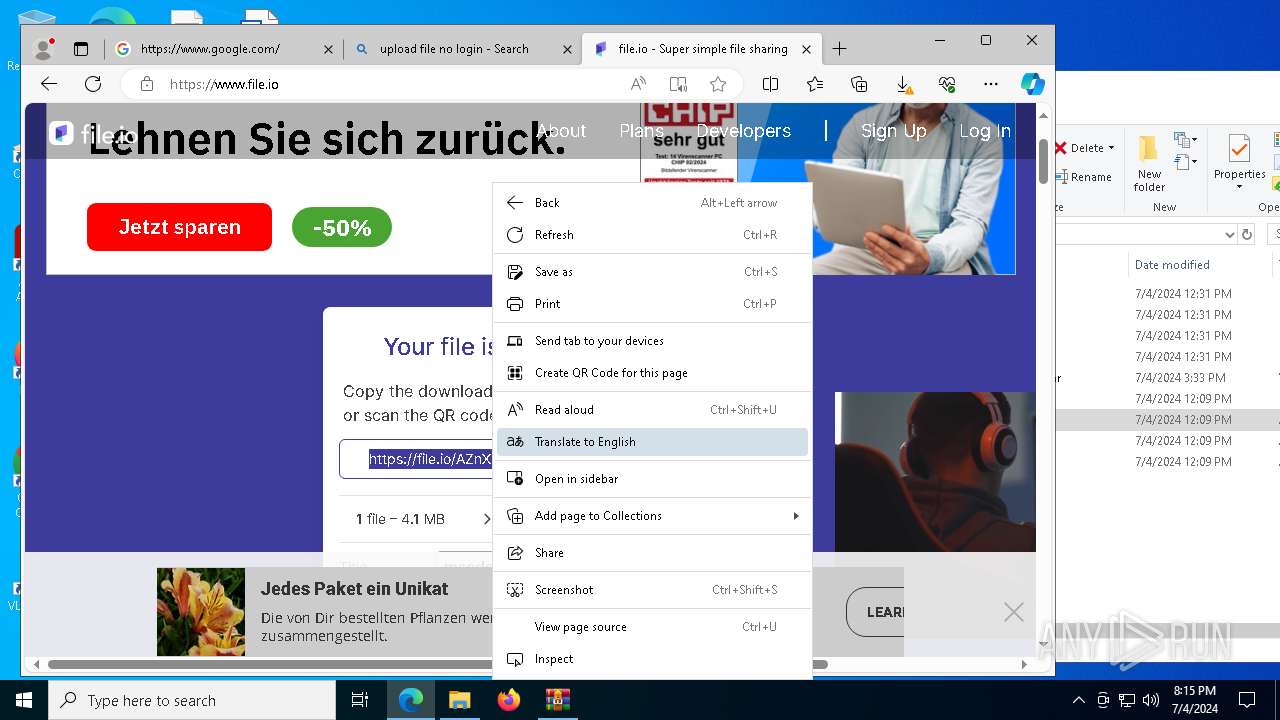The image size is (1280, 720).
Task: Expand the 1 file – 4.1 MB row
Action: pos(417,519)
